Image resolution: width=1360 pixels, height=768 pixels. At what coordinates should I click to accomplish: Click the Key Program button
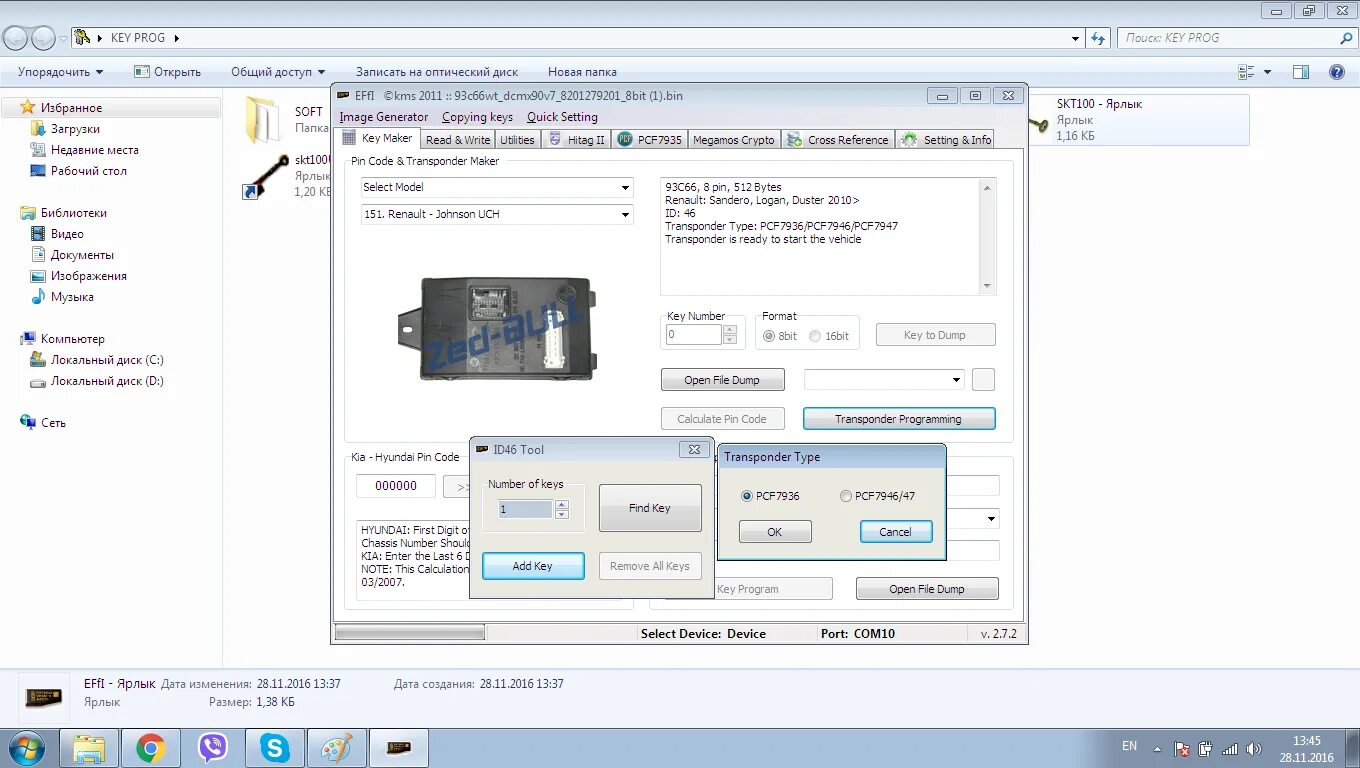(748, 589)
